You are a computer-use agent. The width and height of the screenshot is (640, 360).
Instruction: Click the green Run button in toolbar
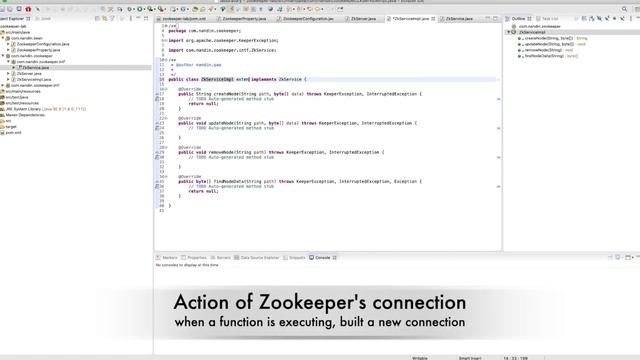[140, 9]
